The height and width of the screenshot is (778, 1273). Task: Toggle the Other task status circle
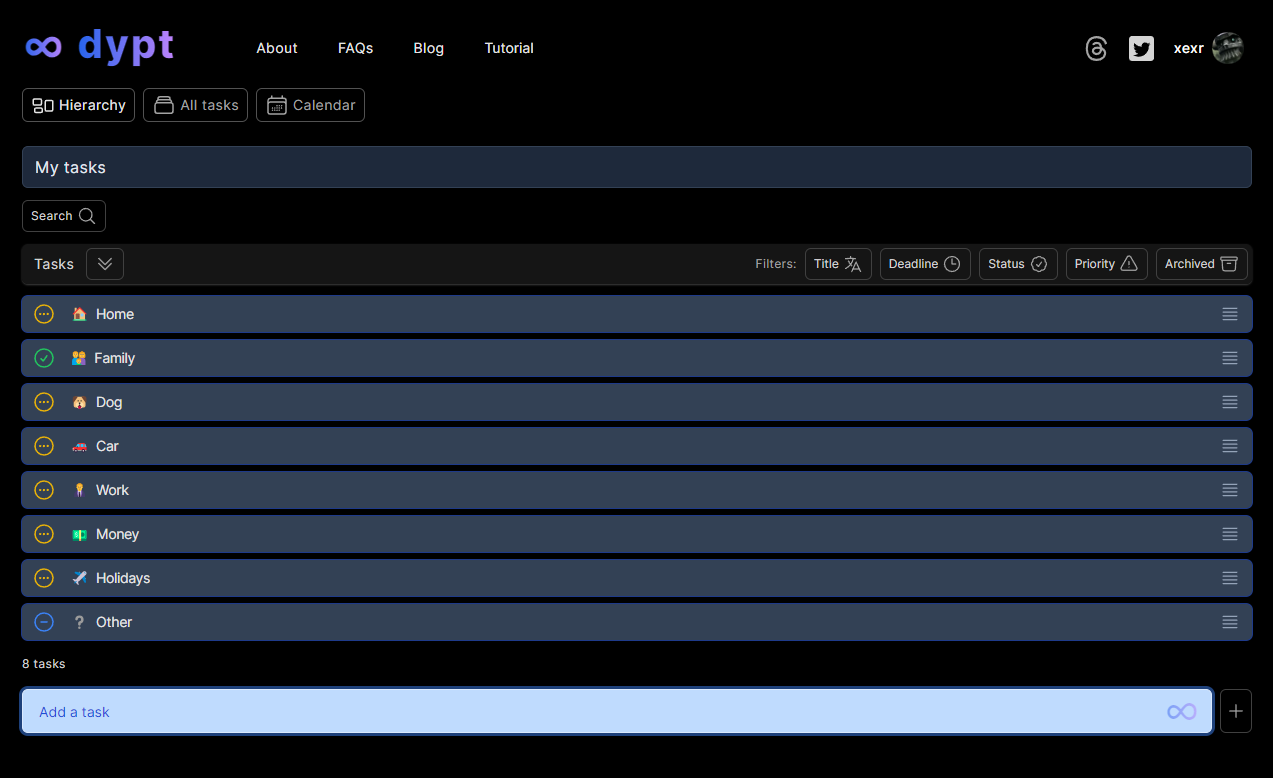[x=44, y=622]
